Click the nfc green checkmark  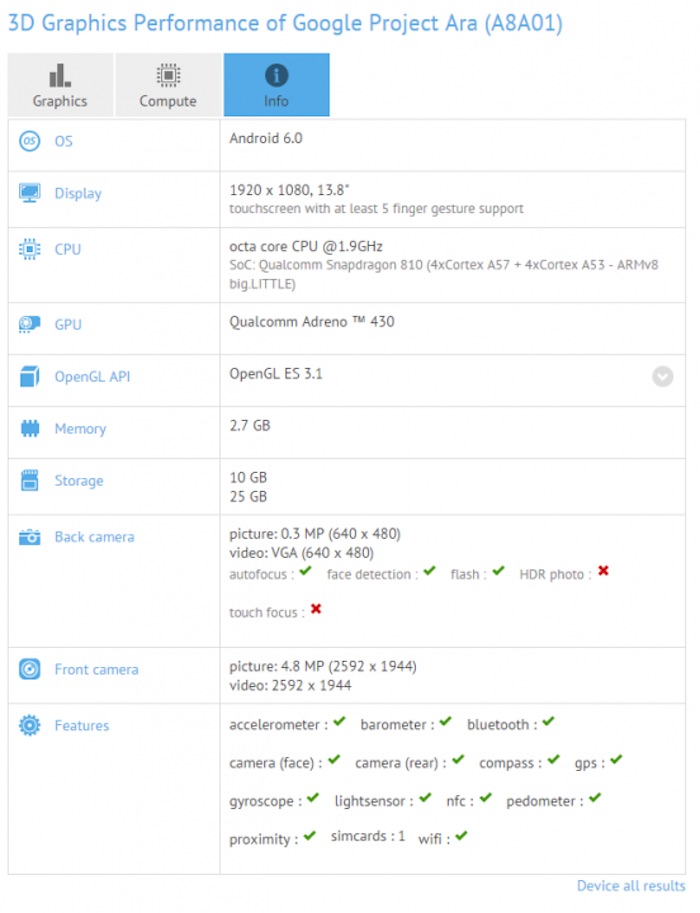point(486,798)
